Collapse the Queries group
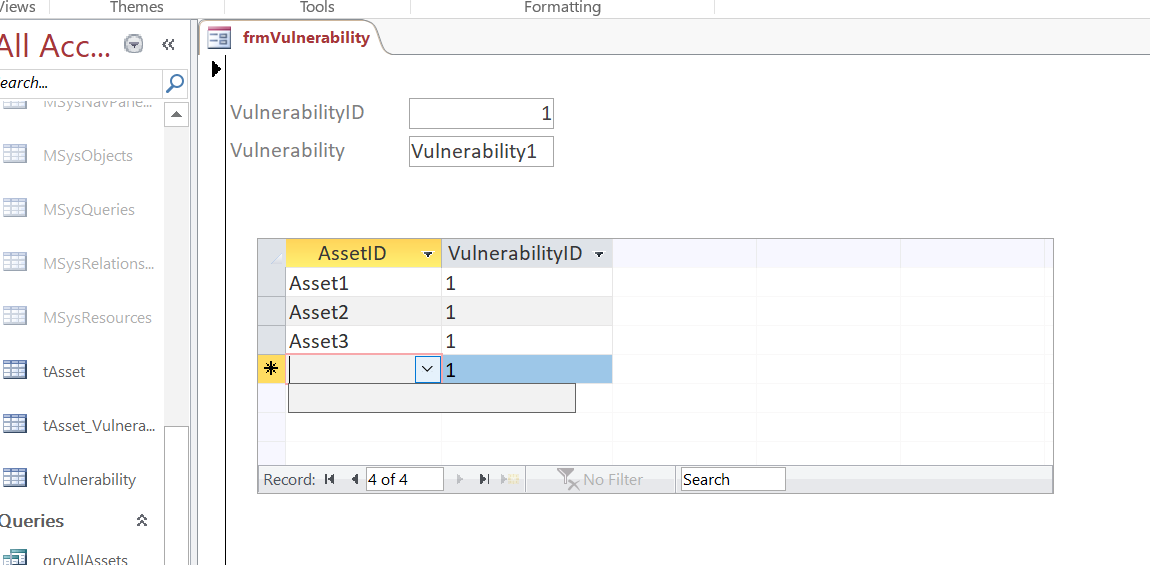The image size is (1150, 565). [142, 521]
